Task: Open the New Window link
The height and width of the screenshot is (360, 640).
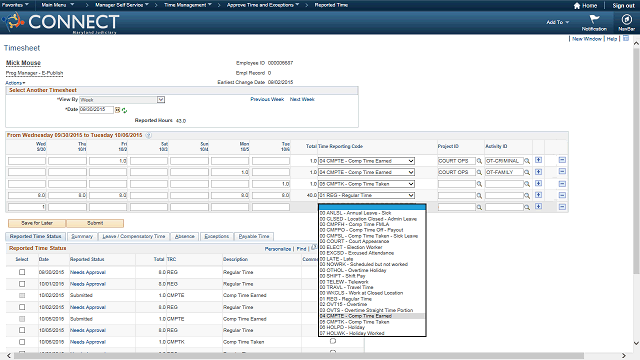Action: 587,39
